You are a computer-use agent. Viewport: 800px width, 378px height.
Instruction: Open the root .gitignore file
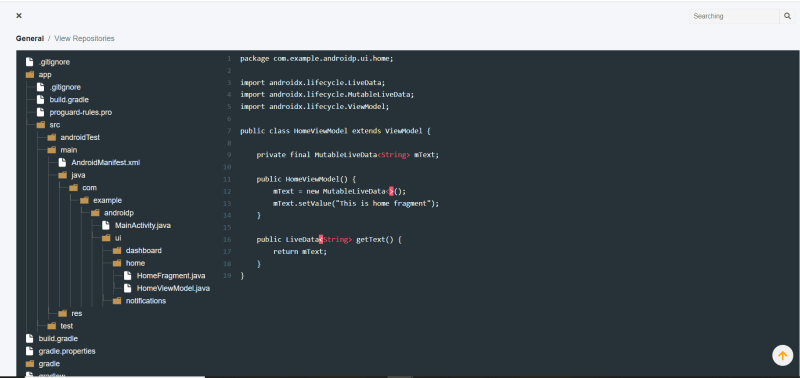coord(54,62)
